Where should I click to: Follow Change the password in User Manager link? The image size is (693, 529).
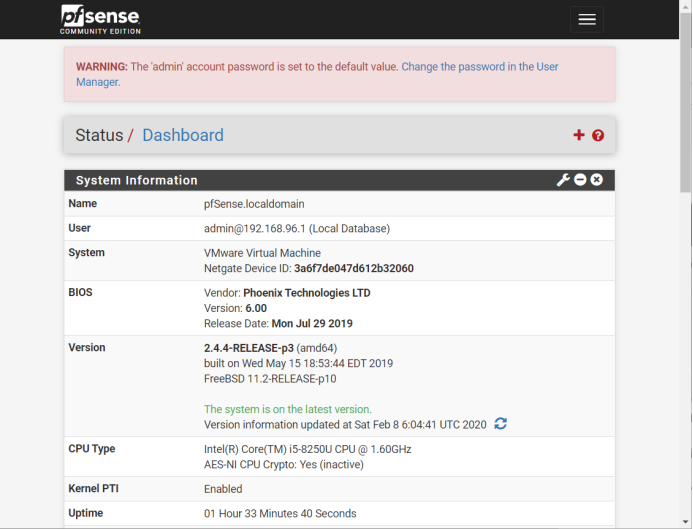[x=317, y=74]
